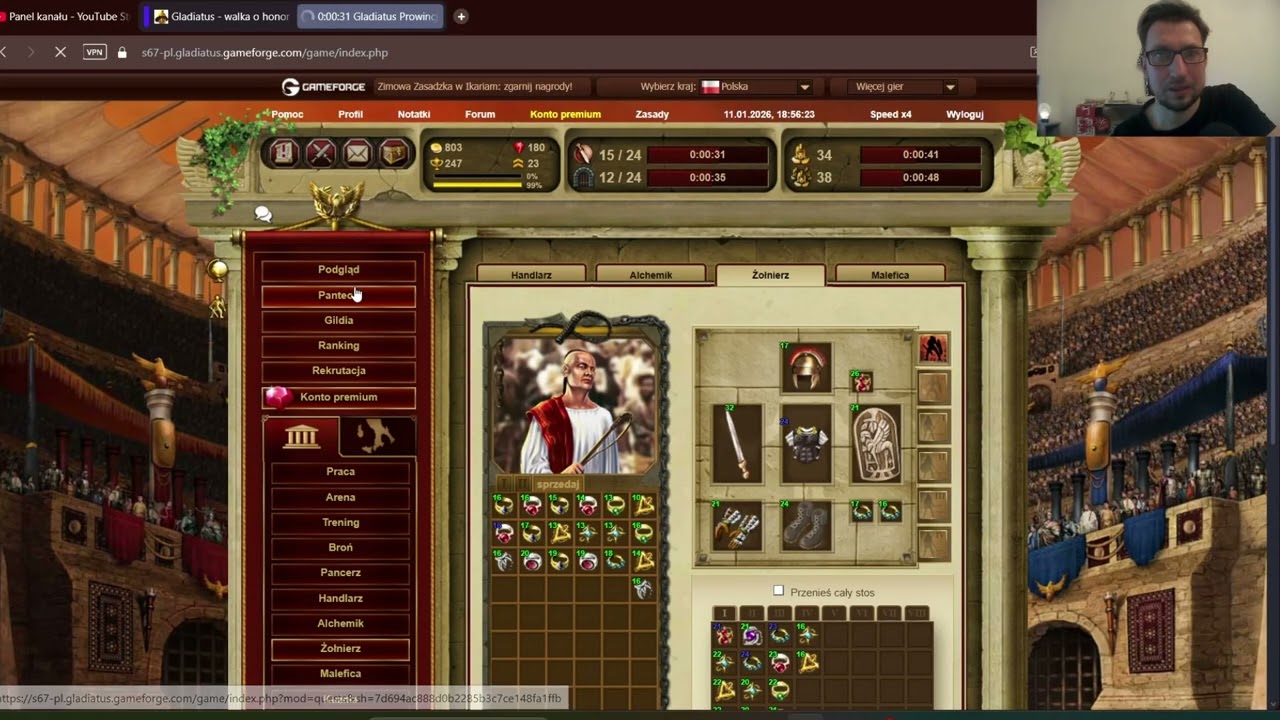Click the equipped chest armor slot
Screen dimensions: 1280x720
click(x=807, y=442)
